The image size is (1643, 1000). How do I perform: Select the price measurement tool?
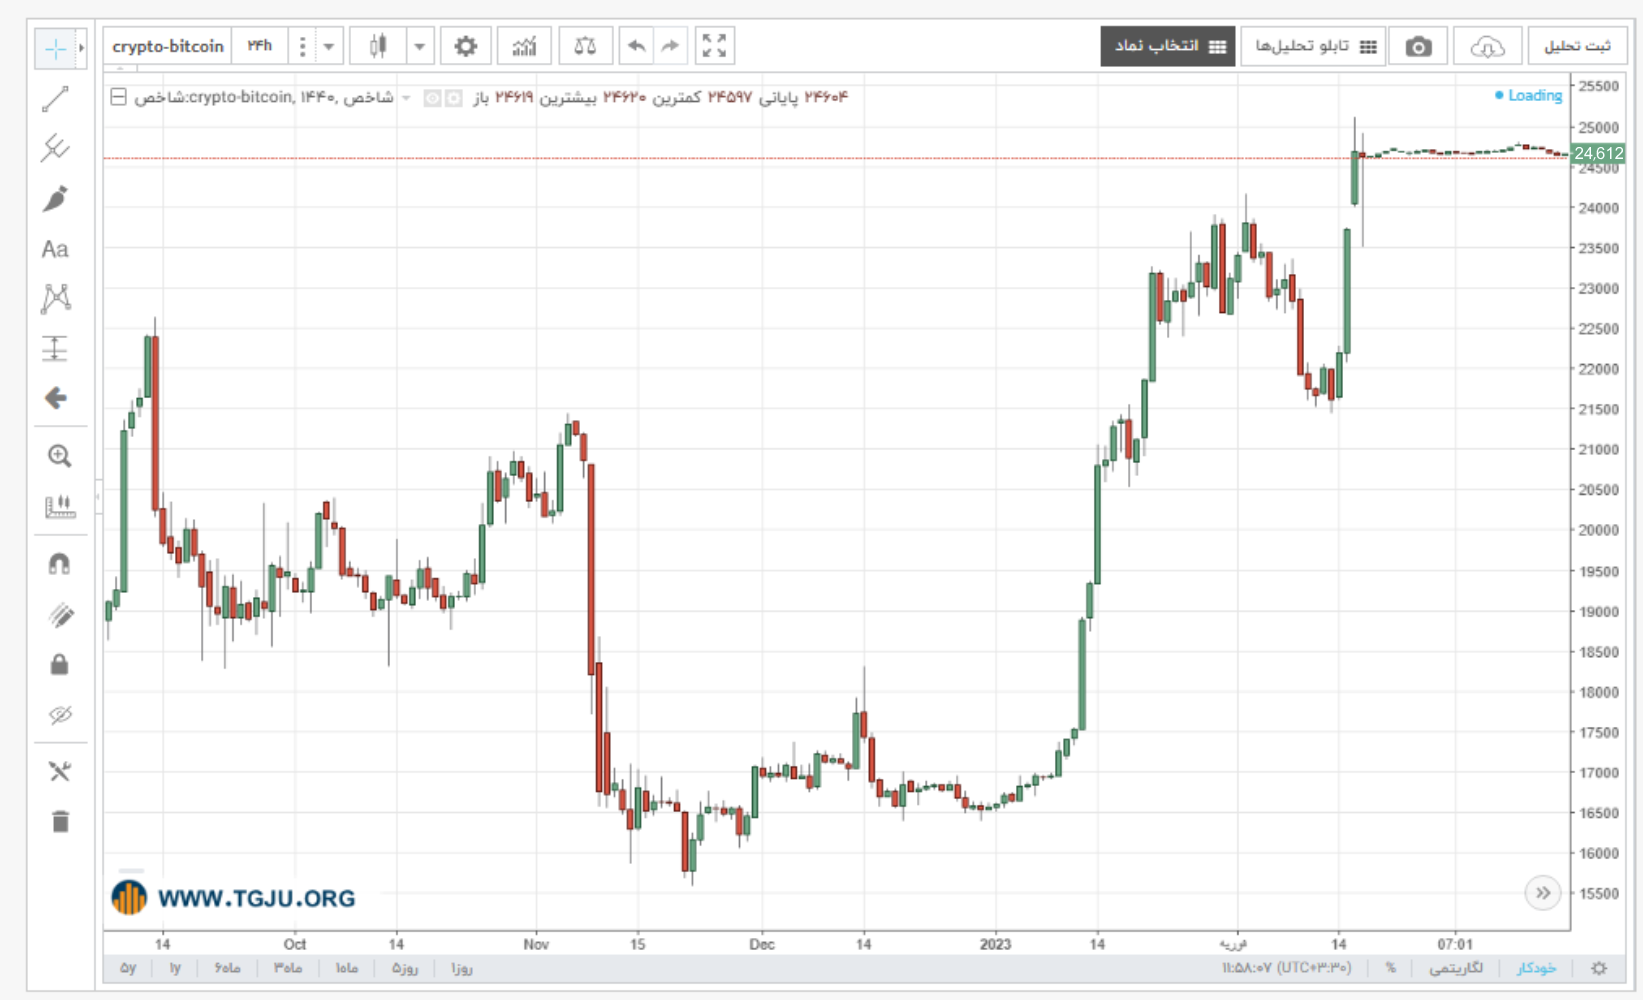[55, 348]
